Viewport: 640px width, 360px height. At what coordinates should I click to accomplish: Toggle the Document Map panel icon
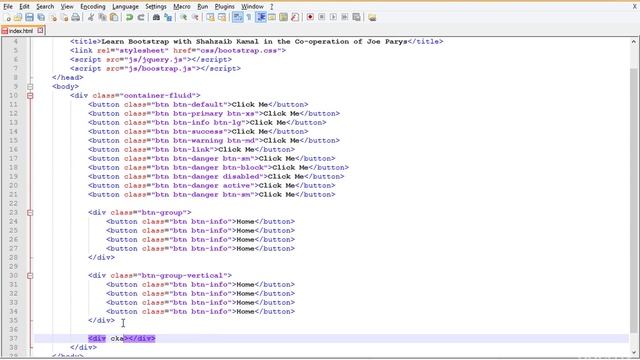(x=283, y=17)
